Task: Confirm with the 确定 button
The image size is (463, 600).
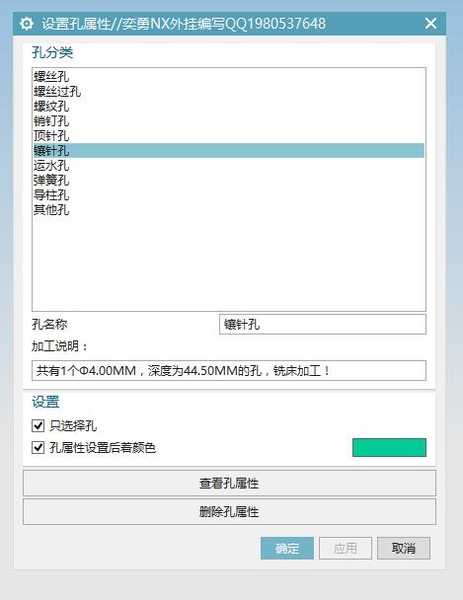Action: pos(287,548)
